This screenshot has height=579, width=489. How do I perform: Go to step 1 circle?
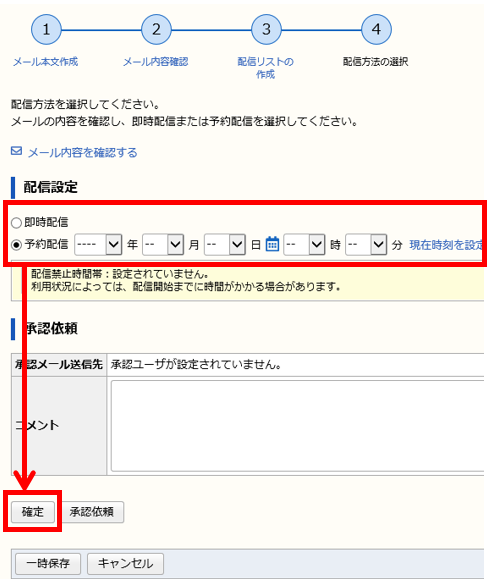pos(46,30)
